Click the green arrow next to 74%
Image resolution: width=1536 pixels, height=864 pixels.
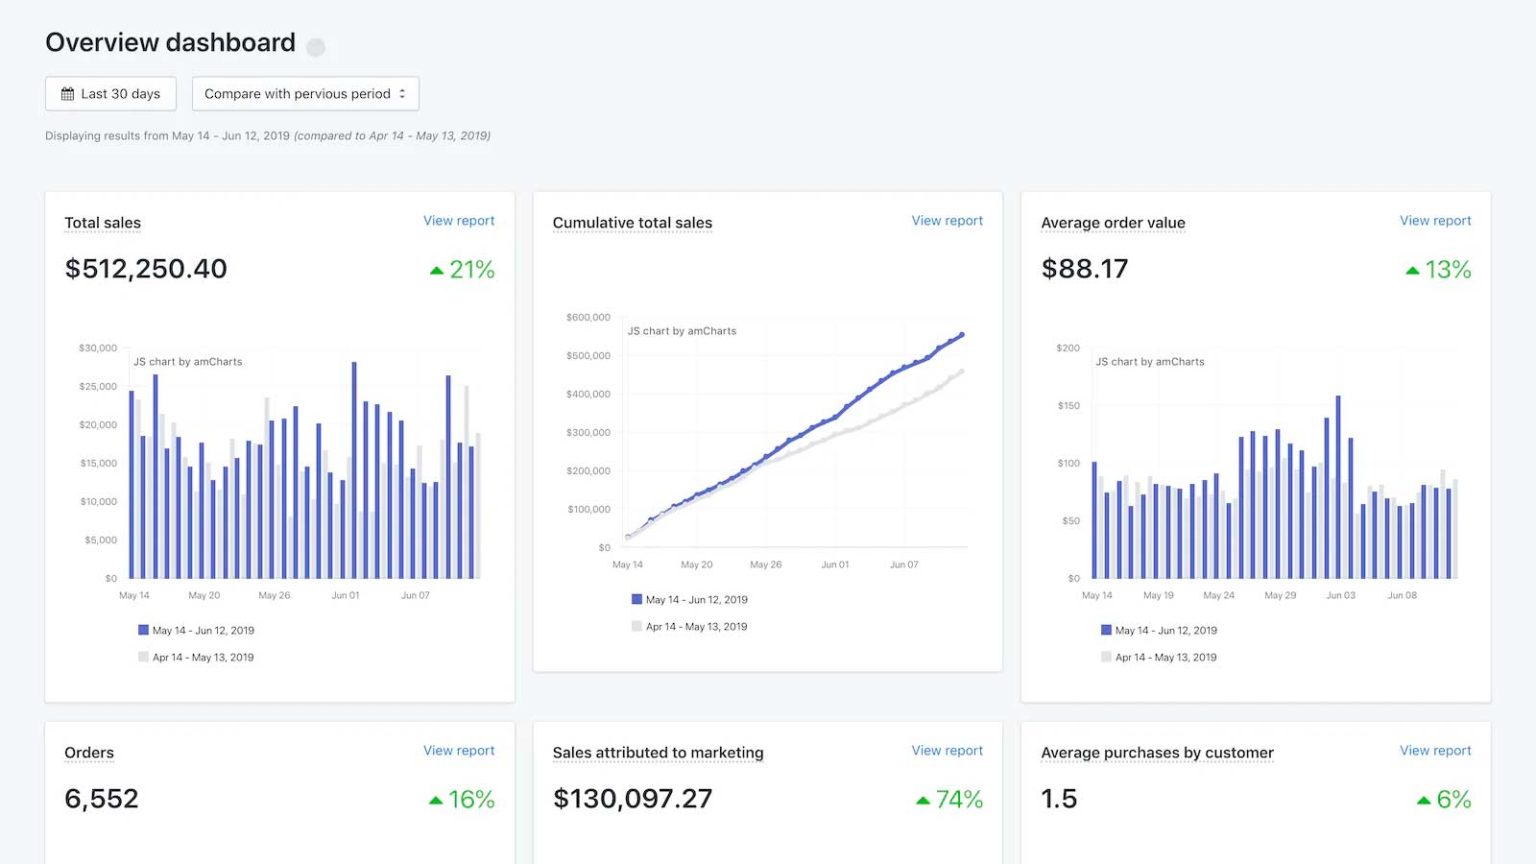pyautogui.click(x=923, y=799)
